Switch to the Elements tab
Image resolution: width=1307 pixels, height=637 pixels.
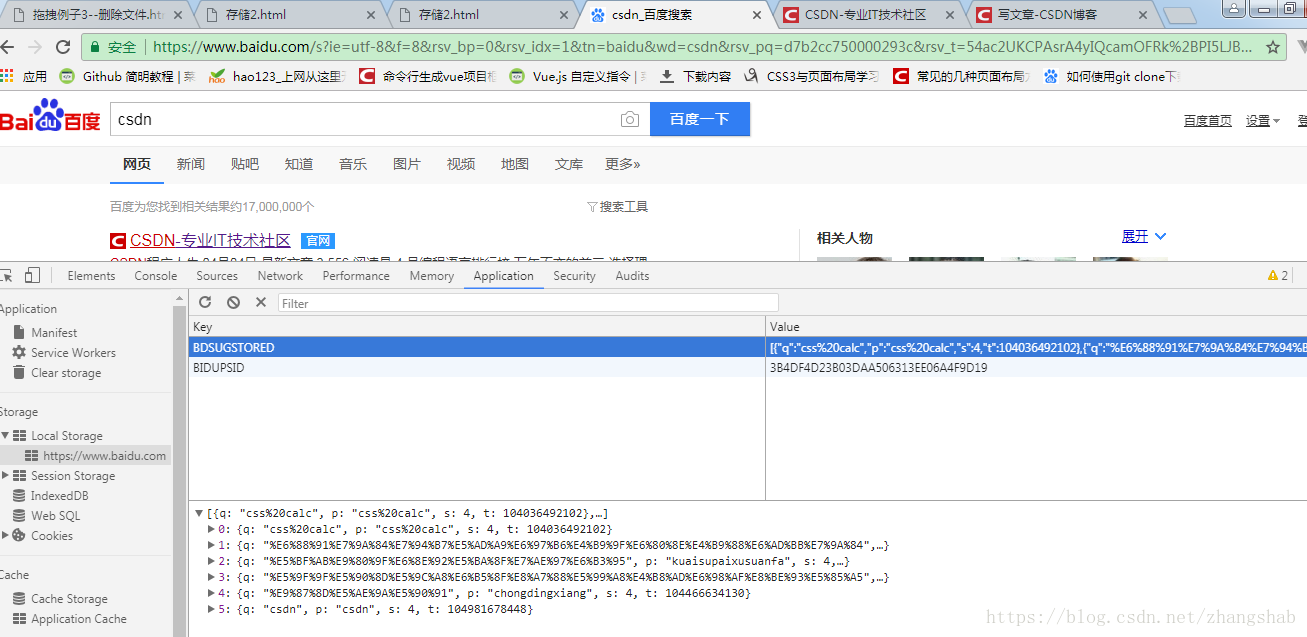(x=91, y=276)
